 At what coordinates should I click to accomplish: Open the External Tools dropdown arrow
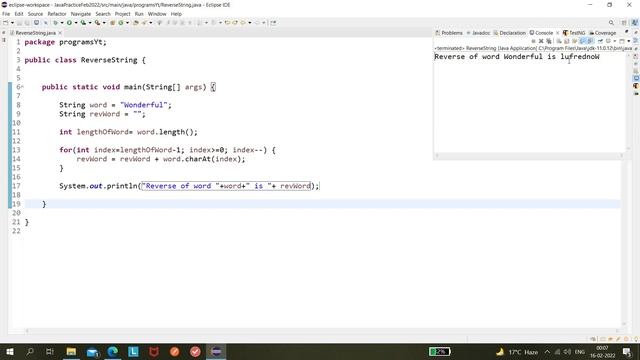[104, 23]
